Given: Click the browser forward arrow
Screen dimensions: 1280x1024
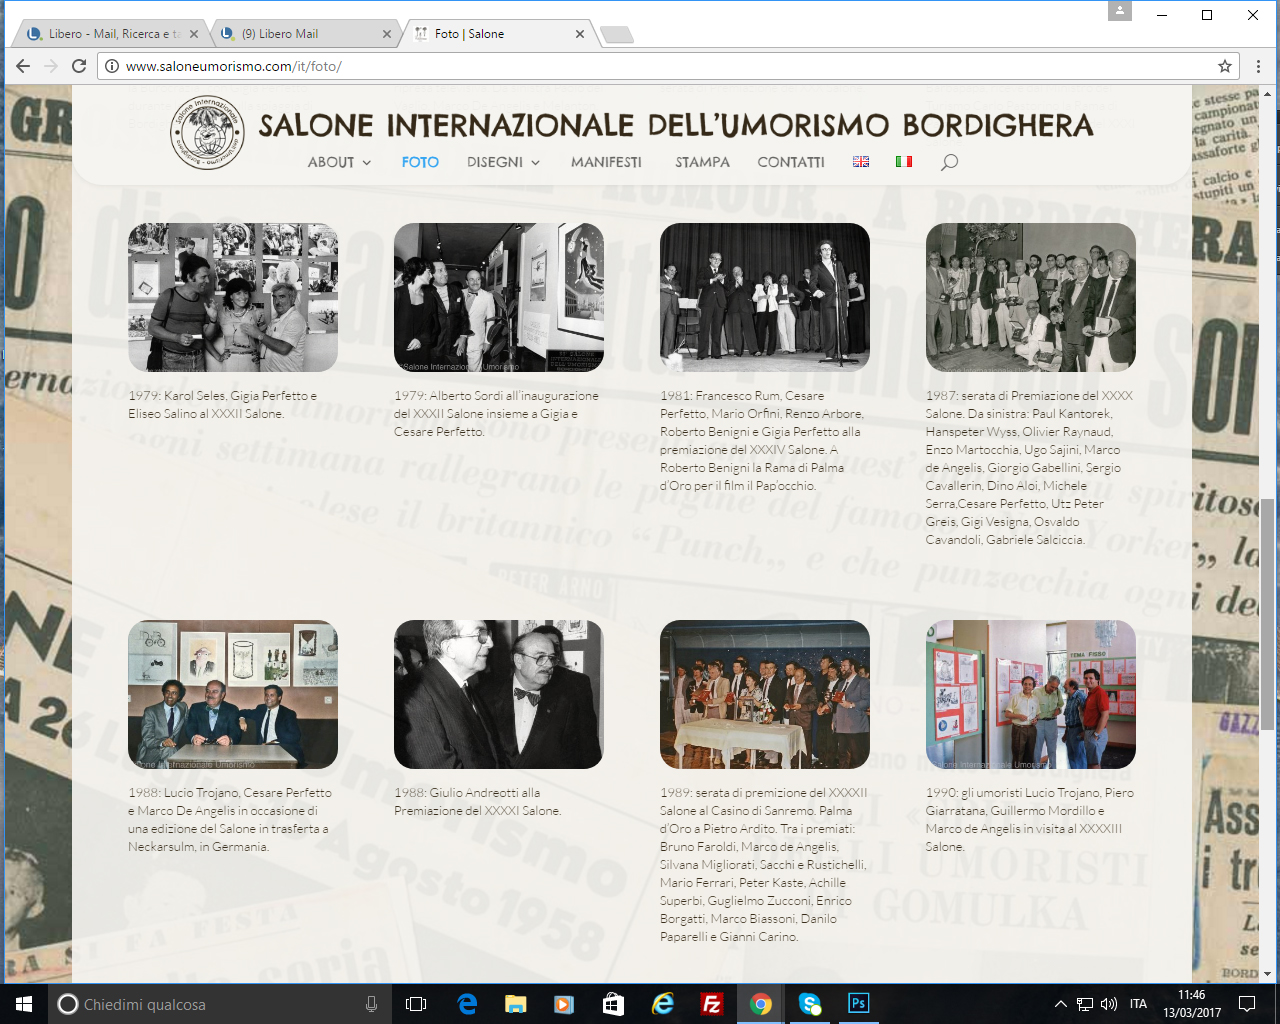Looking at the screenshot, I should click(x=51, y=66).
